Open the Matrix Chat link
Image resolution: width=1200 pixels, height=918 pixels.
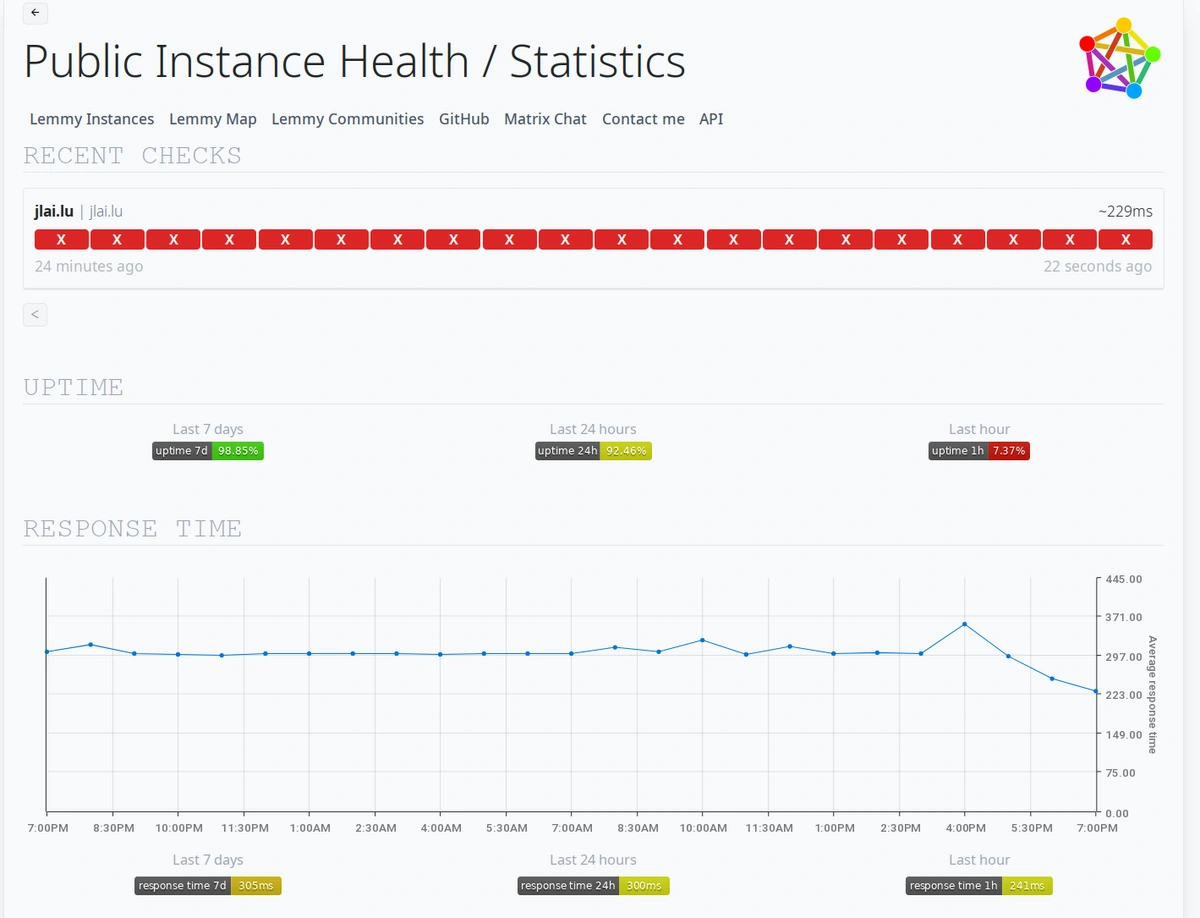coord(545,119)
